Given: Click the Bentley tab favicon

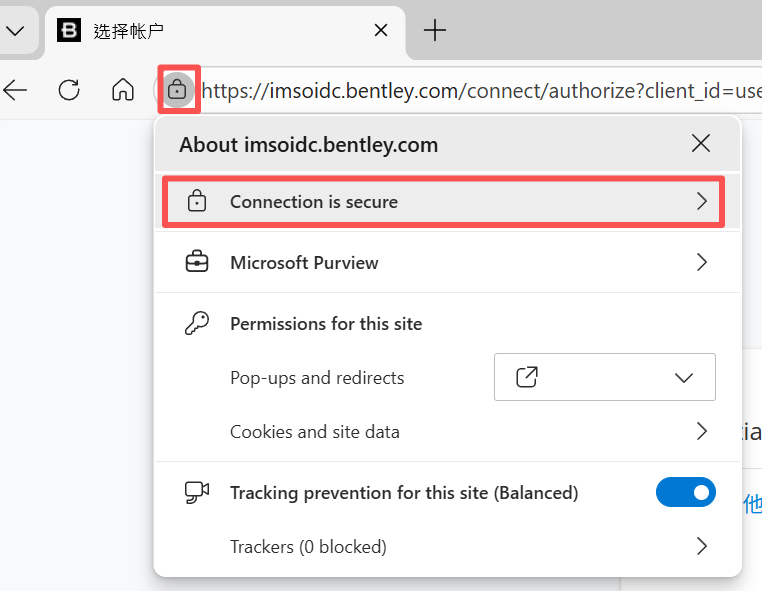Looking at the screenshot, I should tap(69, 30).
